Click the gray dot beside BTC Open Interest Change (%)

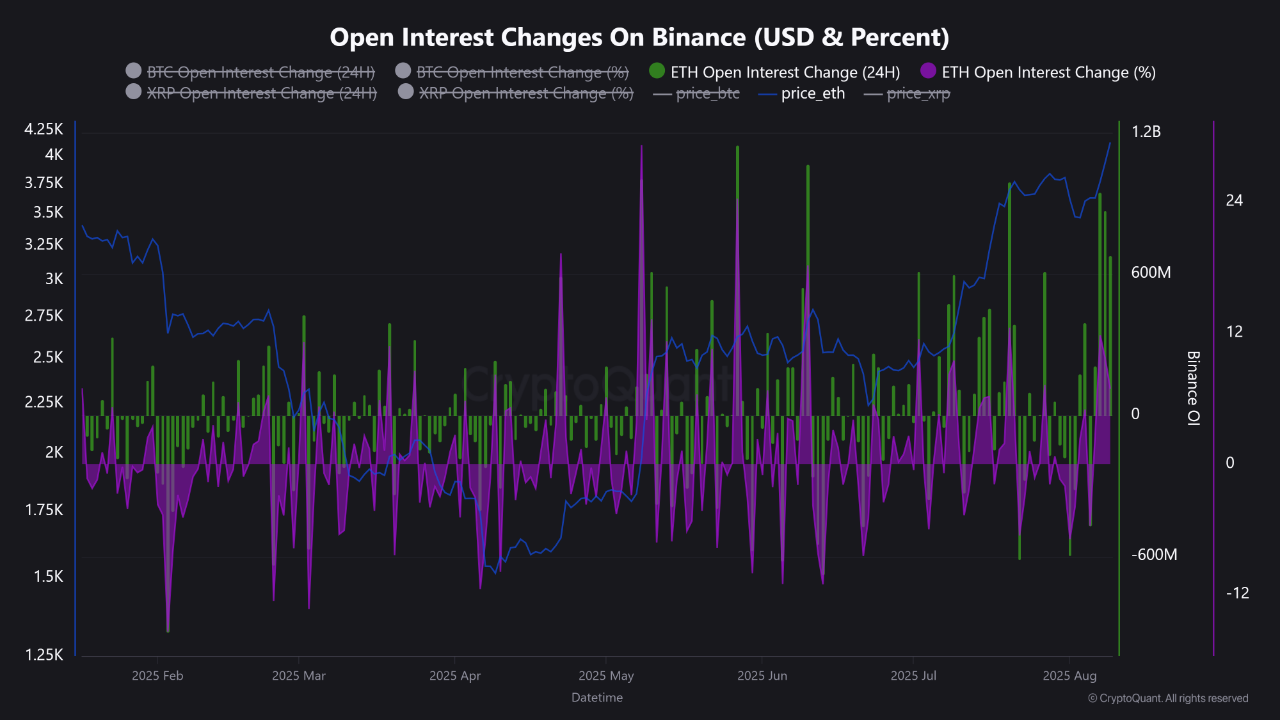coord(403,72)
